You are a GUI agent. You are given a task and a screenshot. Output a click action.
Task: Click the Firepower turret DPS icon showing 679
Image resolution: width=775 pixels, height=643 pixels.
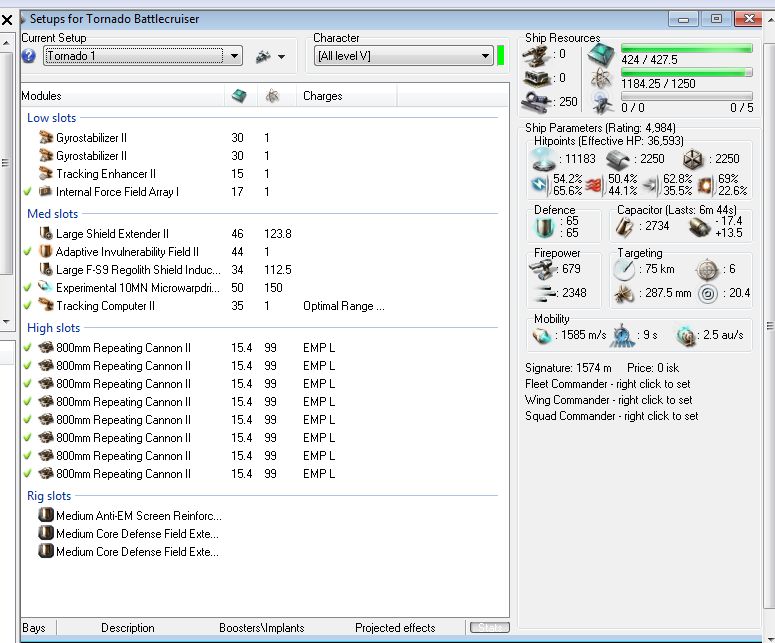coord(542,270)
